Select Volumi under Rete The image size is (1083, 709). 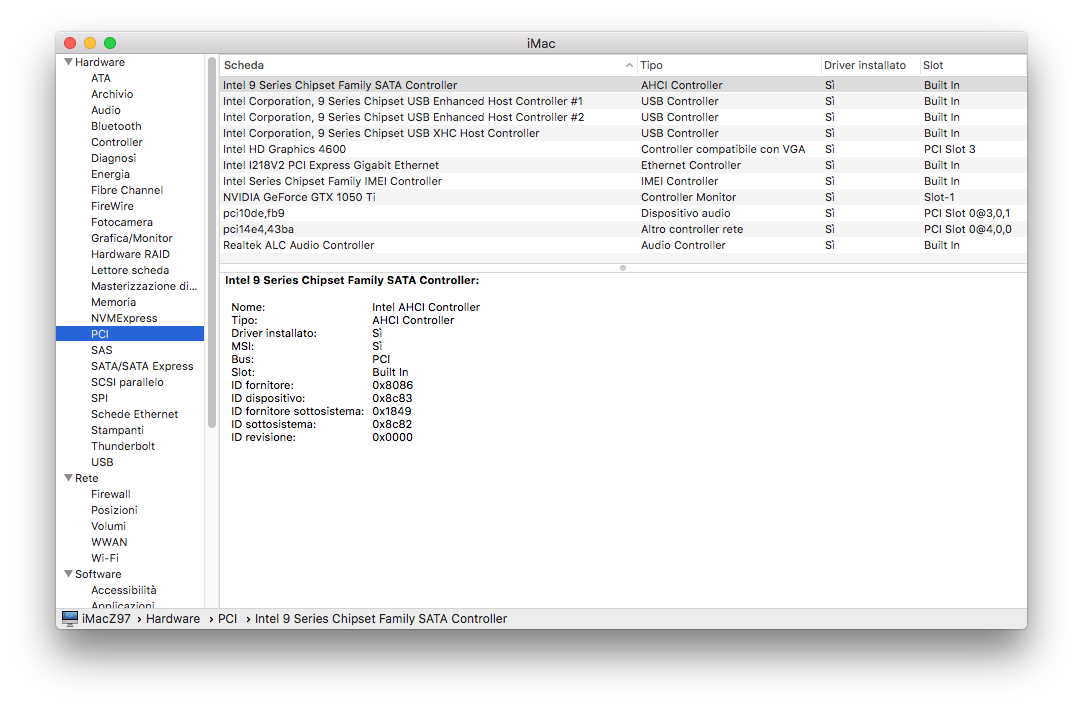108,525
